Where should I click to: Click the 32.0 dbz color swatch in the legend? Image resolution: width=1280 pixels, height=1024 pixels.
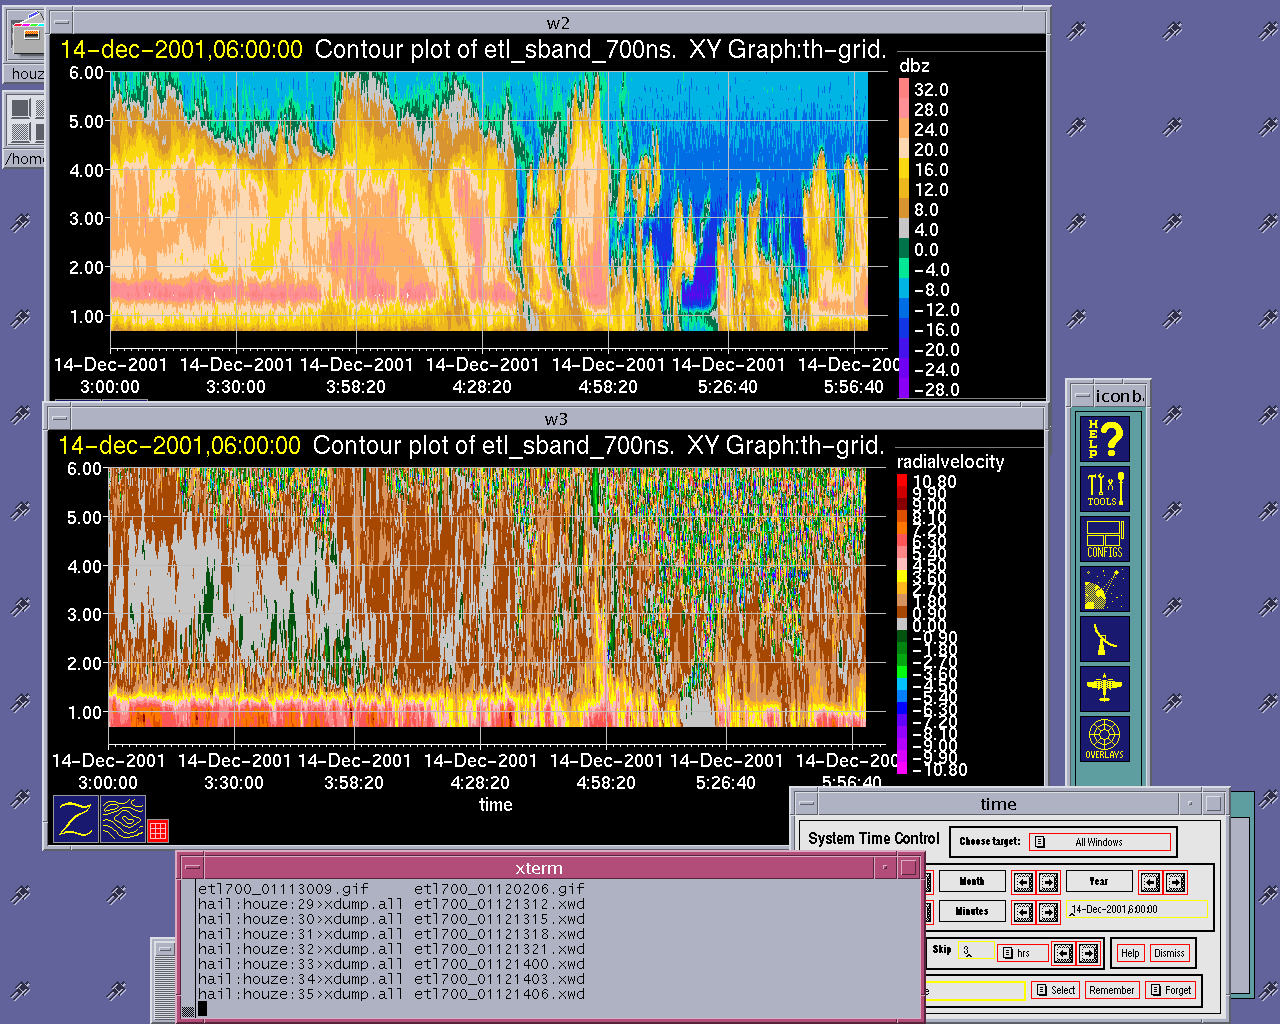pyautogui.click(x=904, y=90)
